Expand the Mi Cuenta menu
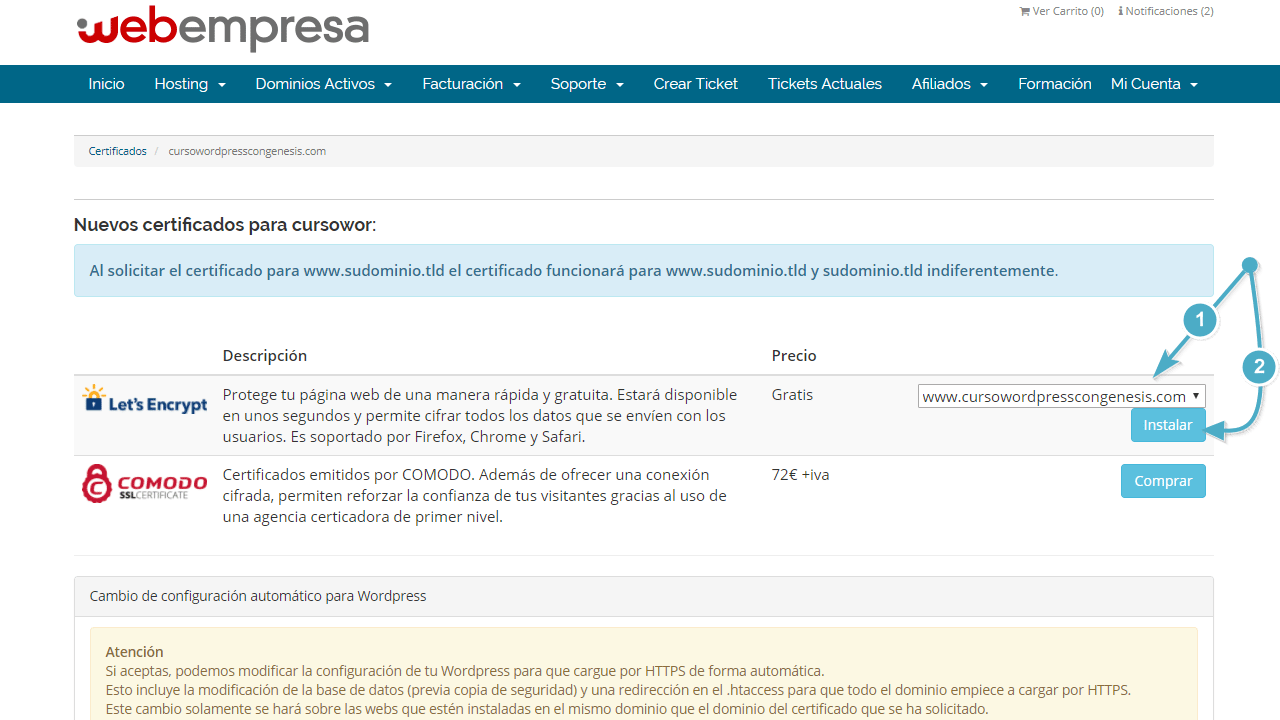Viewport: 1280px width, 720px height. [x=1154, y=84]
